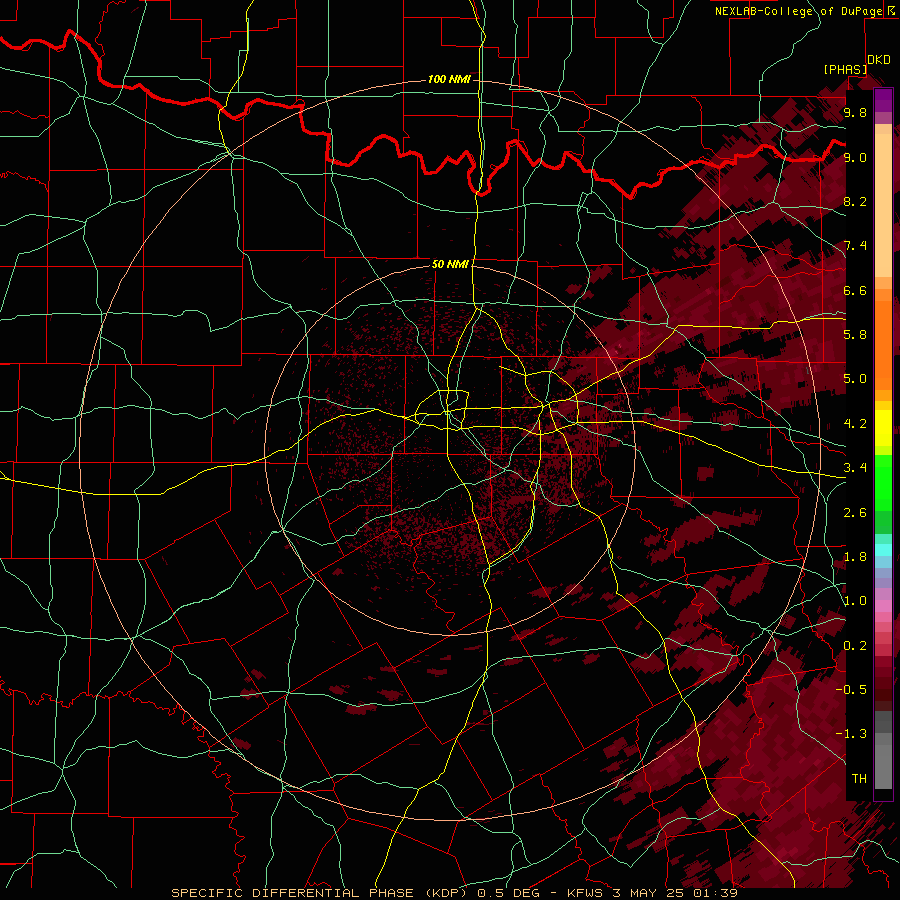Pick the purple top segment of the color bar
The width and height of the screenshot is (900, 900).
pyautogui.click(x=883, y=100)
